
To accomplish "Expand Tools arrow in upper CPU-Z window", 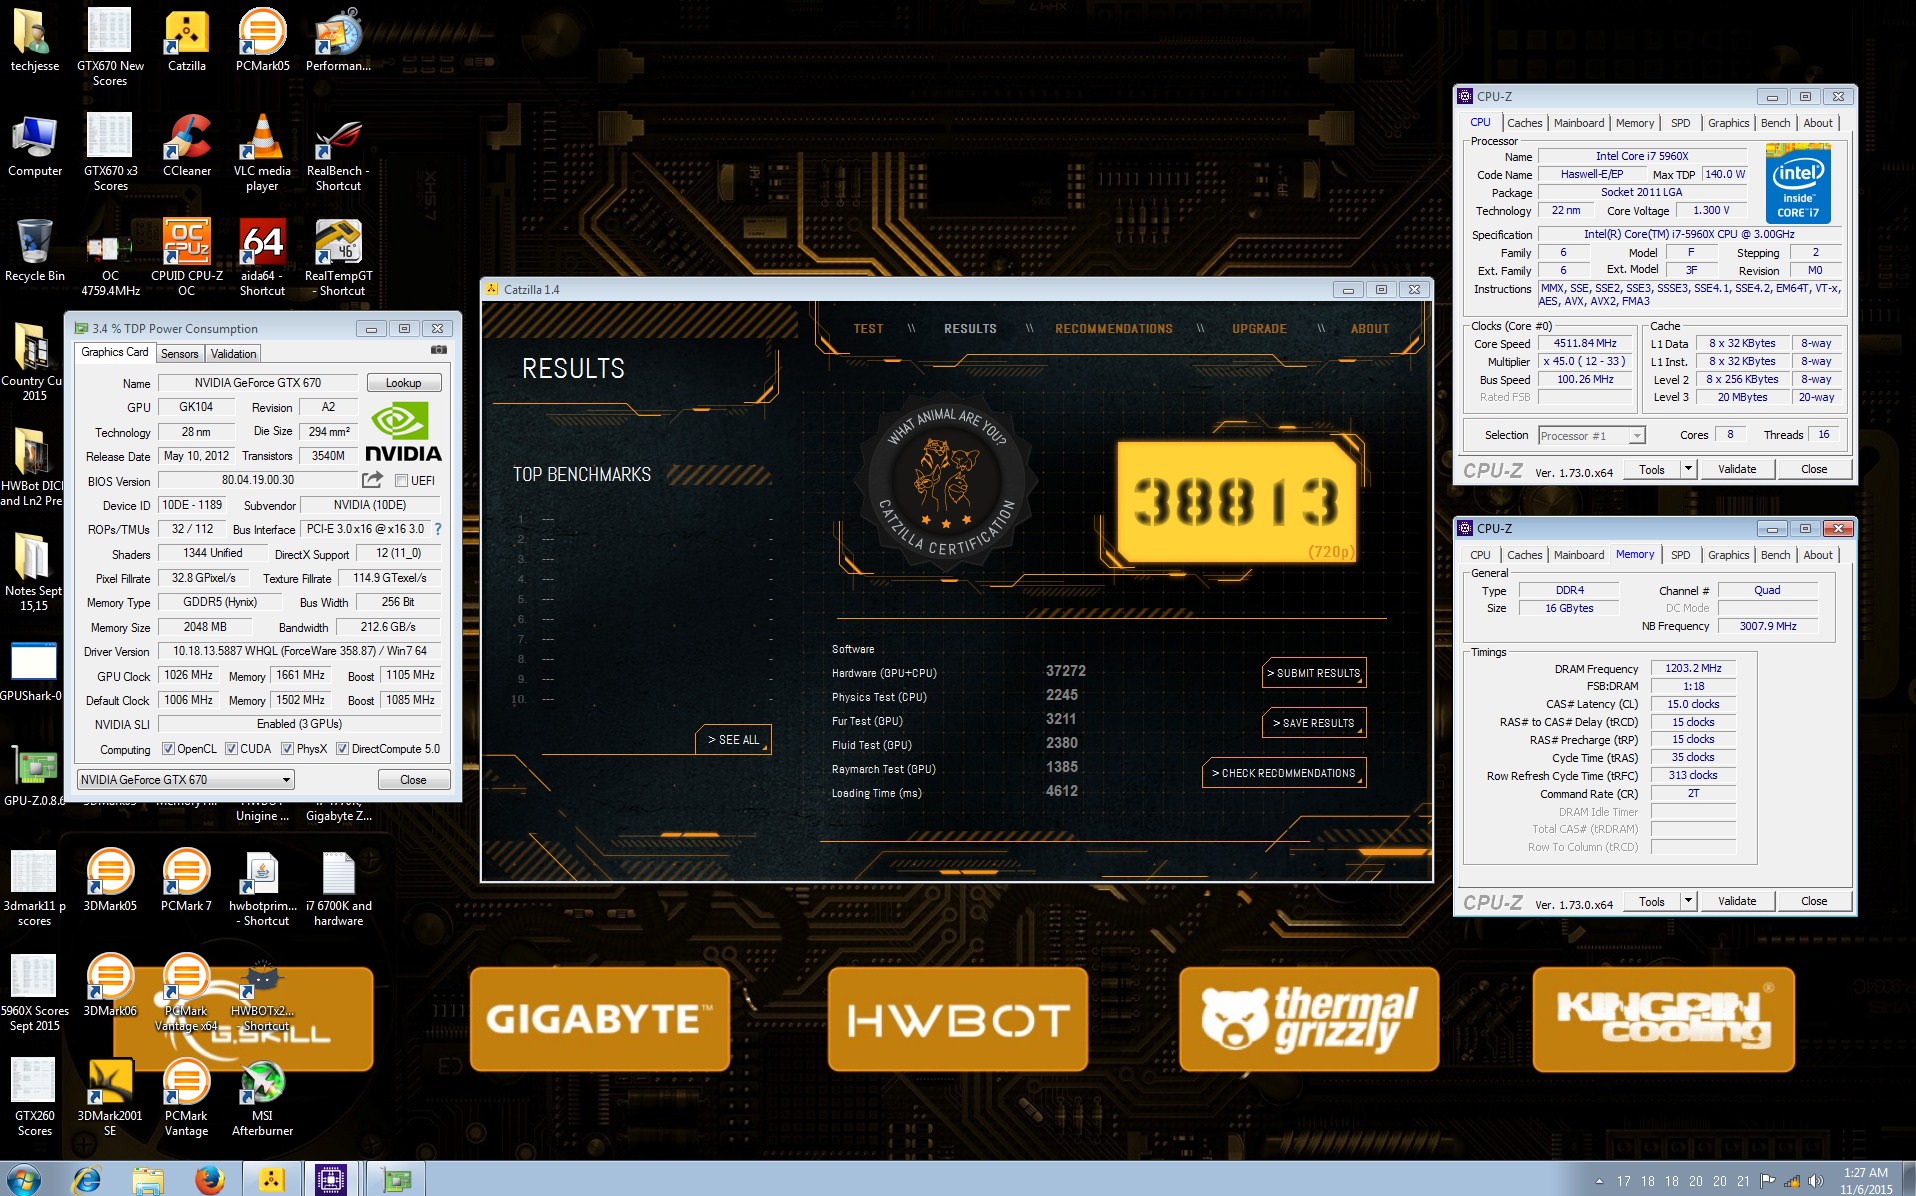I will point(1688,469).
